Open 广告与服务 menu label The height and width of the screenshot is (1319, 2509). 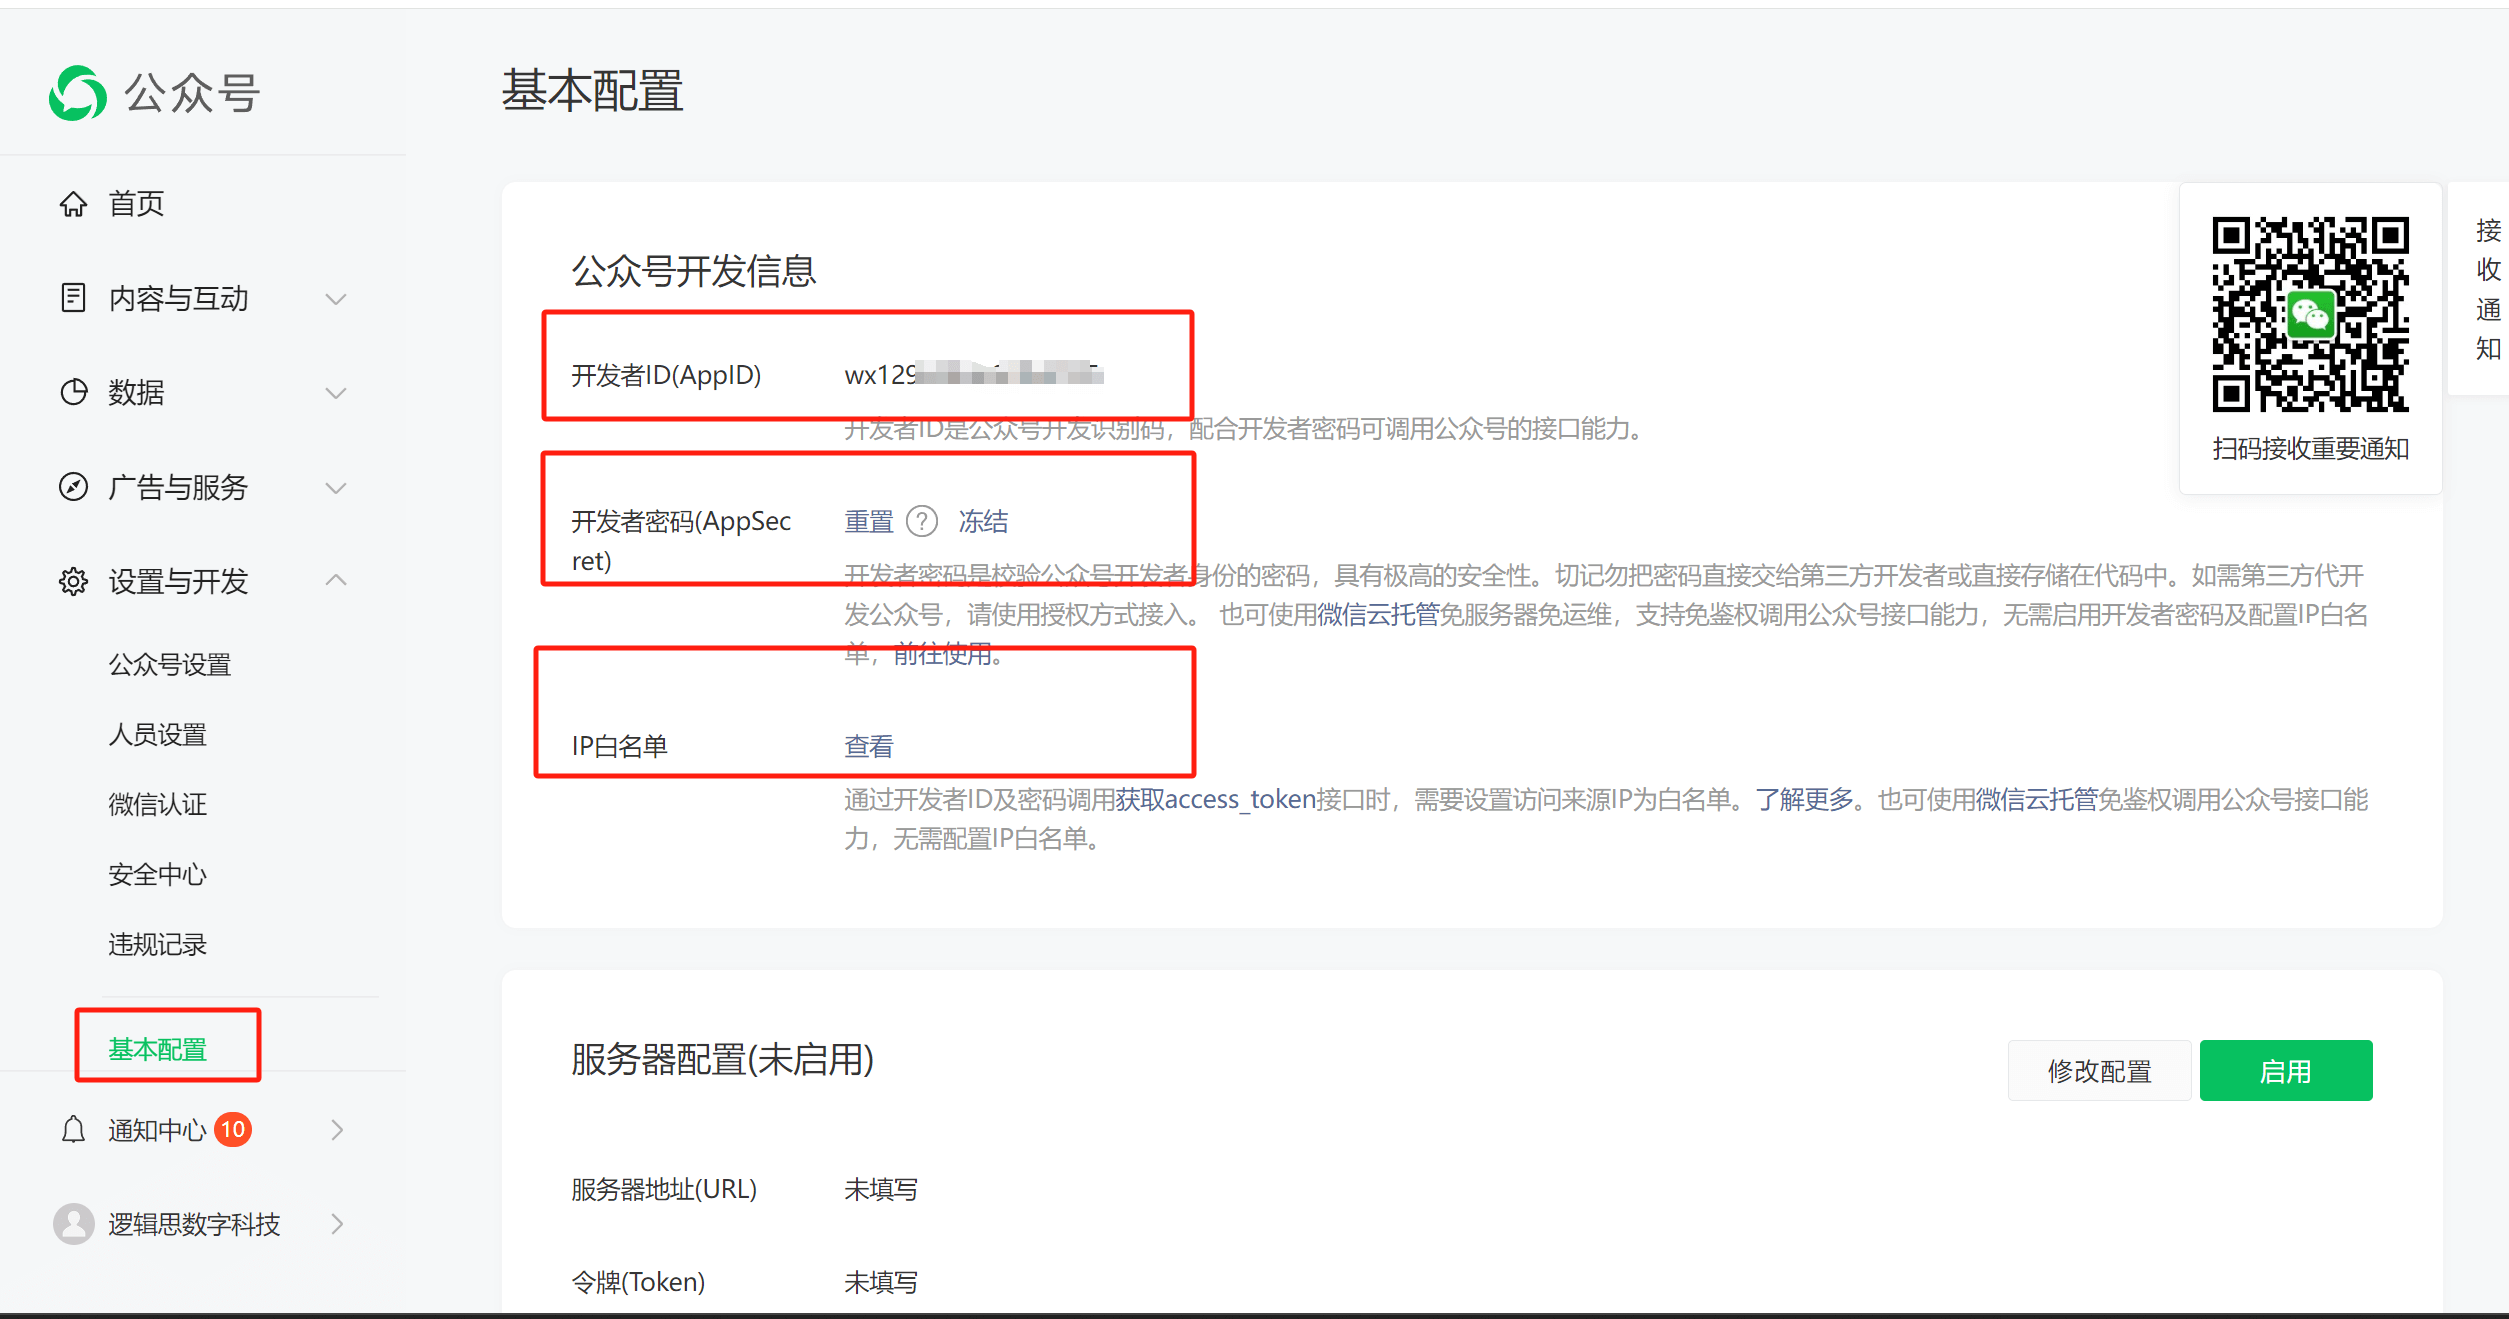[178, 487]
